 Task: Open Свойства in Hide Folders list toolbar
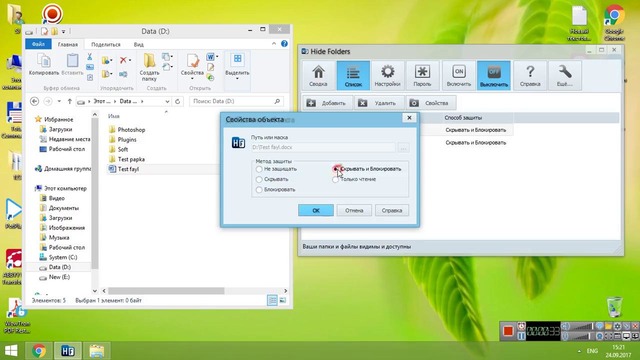pyautogui.click(x=430, y=103)
